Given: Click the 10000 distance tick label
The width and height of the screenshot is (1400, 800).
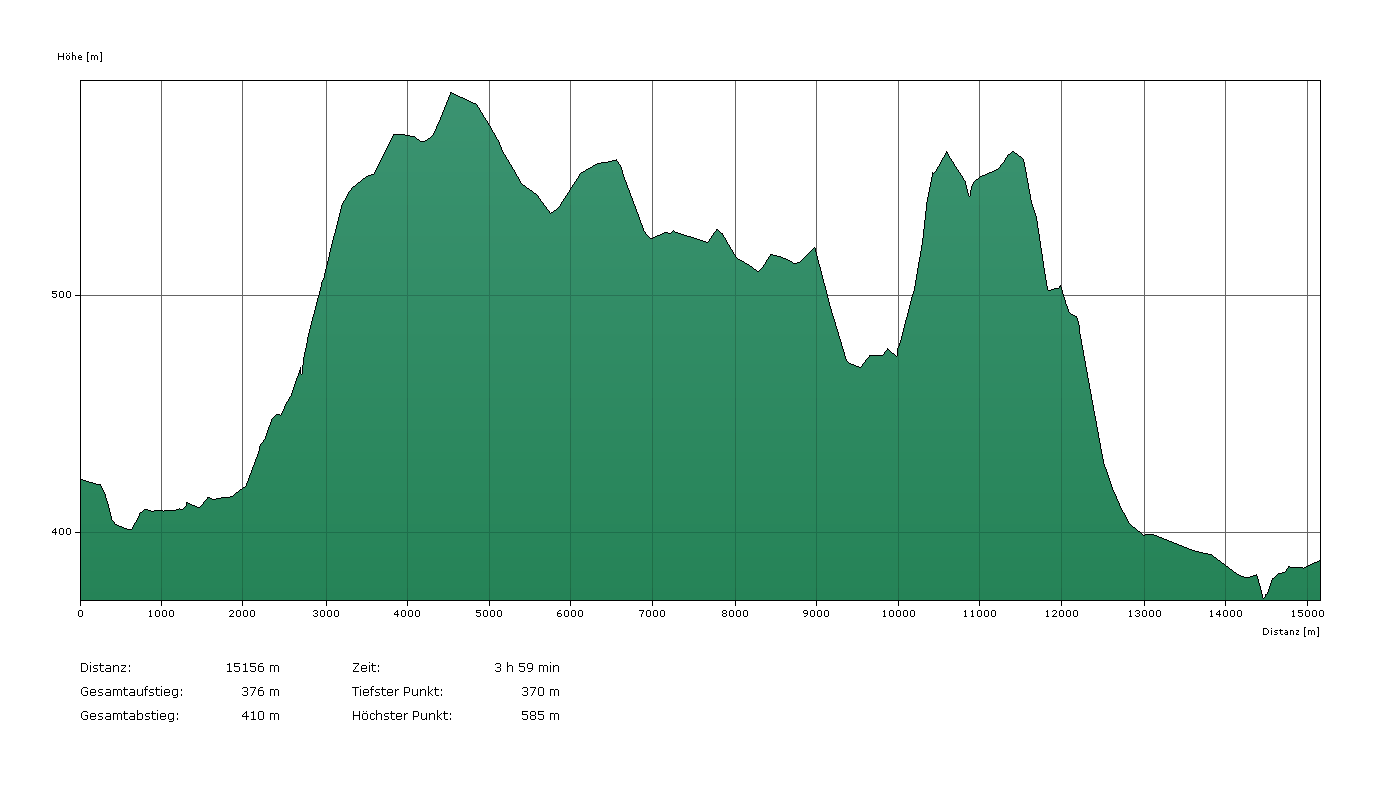Looking at the screenshot, I should [x=897, y=613].
